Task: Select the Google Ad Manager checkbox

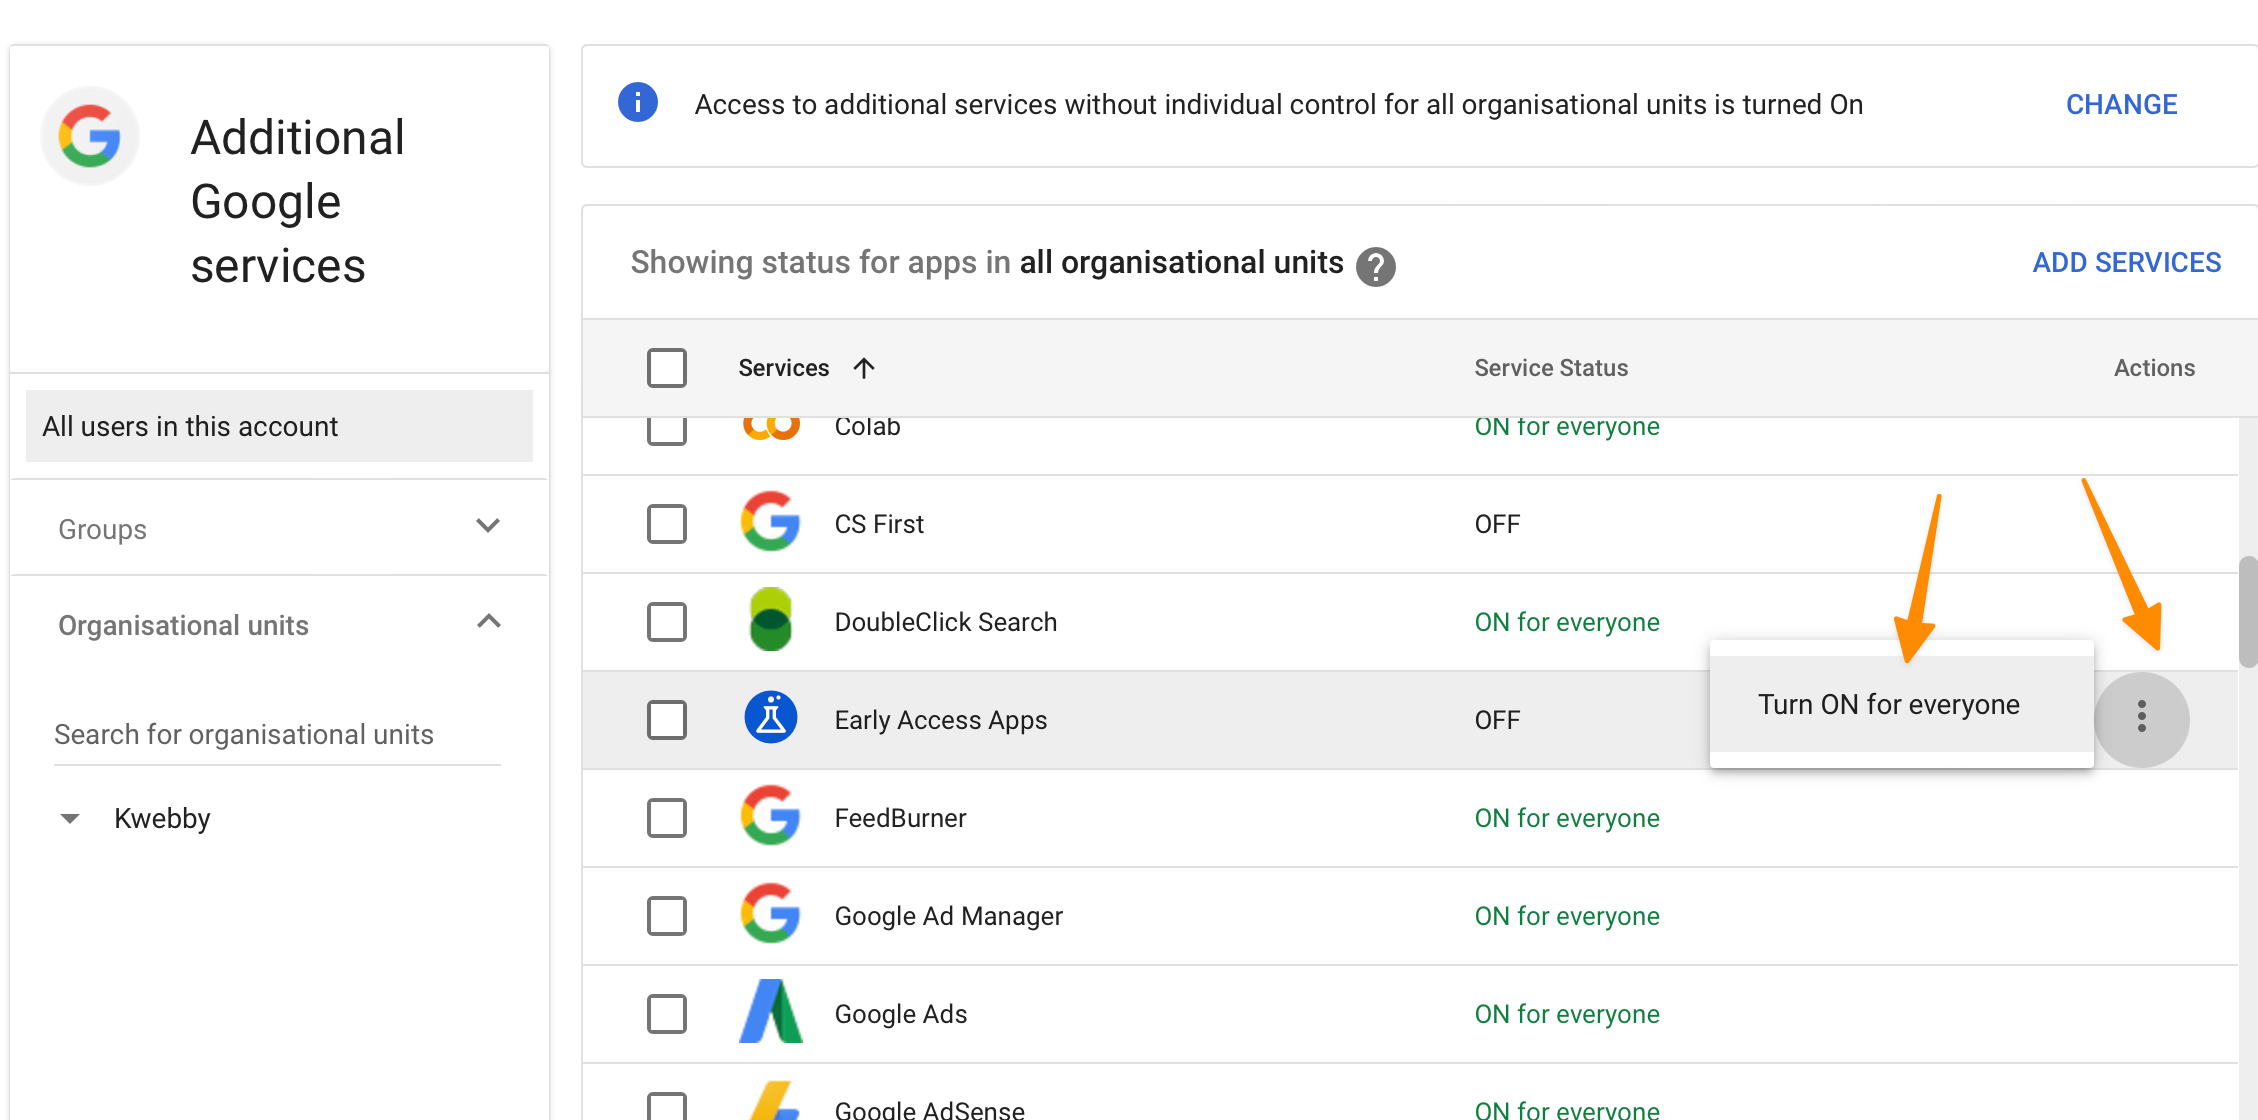Action: click(666, 915)
